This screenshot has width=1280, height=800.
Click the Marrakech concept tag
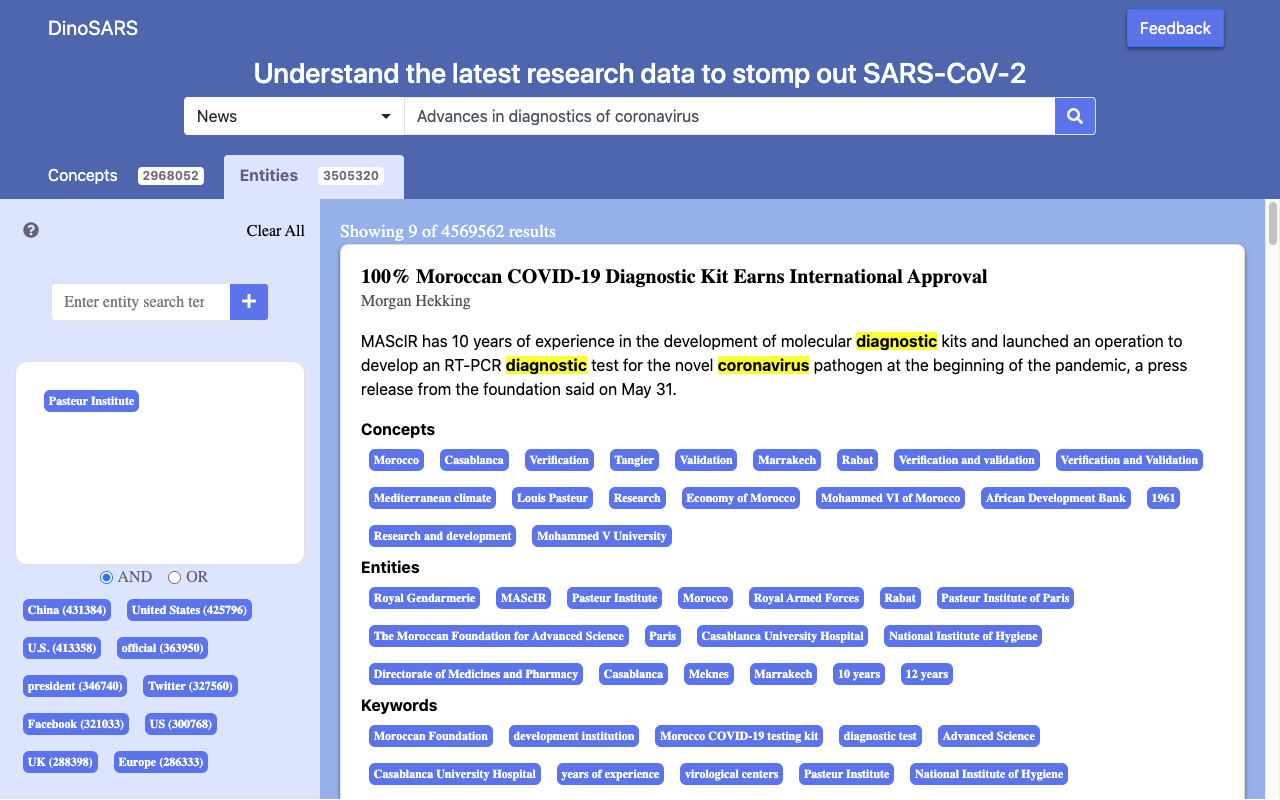coord(785,460)
